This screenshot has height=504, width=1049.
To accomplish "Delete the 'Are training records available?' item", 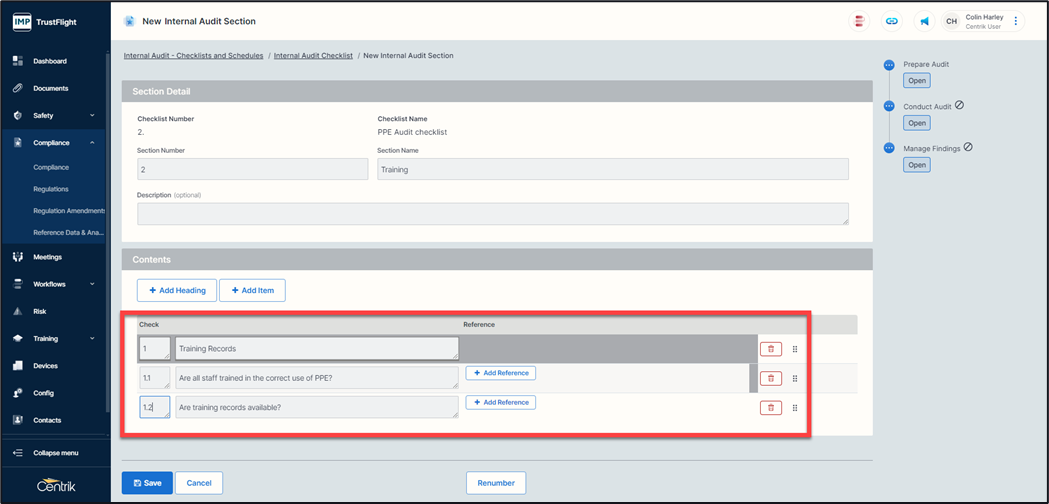I will pos(770,408).
